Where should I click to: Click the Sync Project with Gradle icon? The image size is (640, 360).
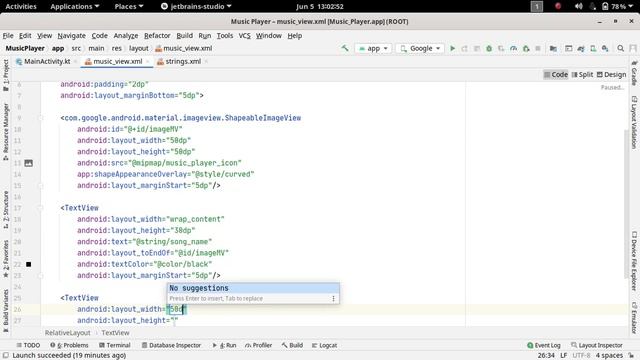pyautogui.click(x=581, y=48)
